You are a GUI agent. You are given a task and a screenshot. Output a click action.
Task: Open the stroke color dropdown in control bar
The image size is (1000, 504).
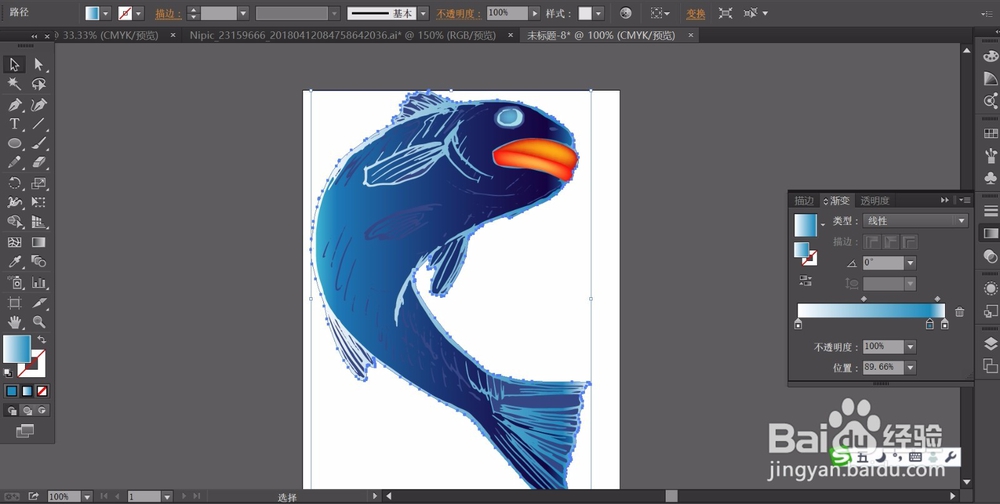coord(138,13)
